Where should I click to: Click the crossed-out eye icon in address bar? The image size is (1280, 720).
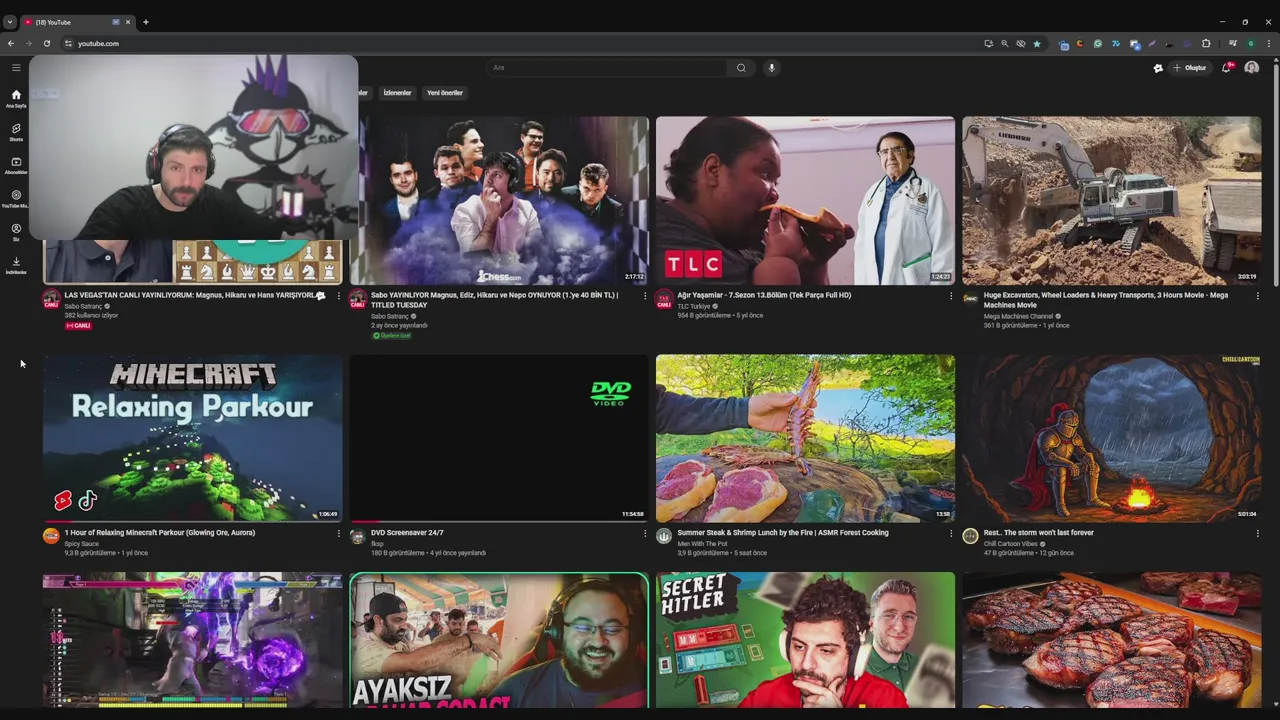pos(1021,43)
